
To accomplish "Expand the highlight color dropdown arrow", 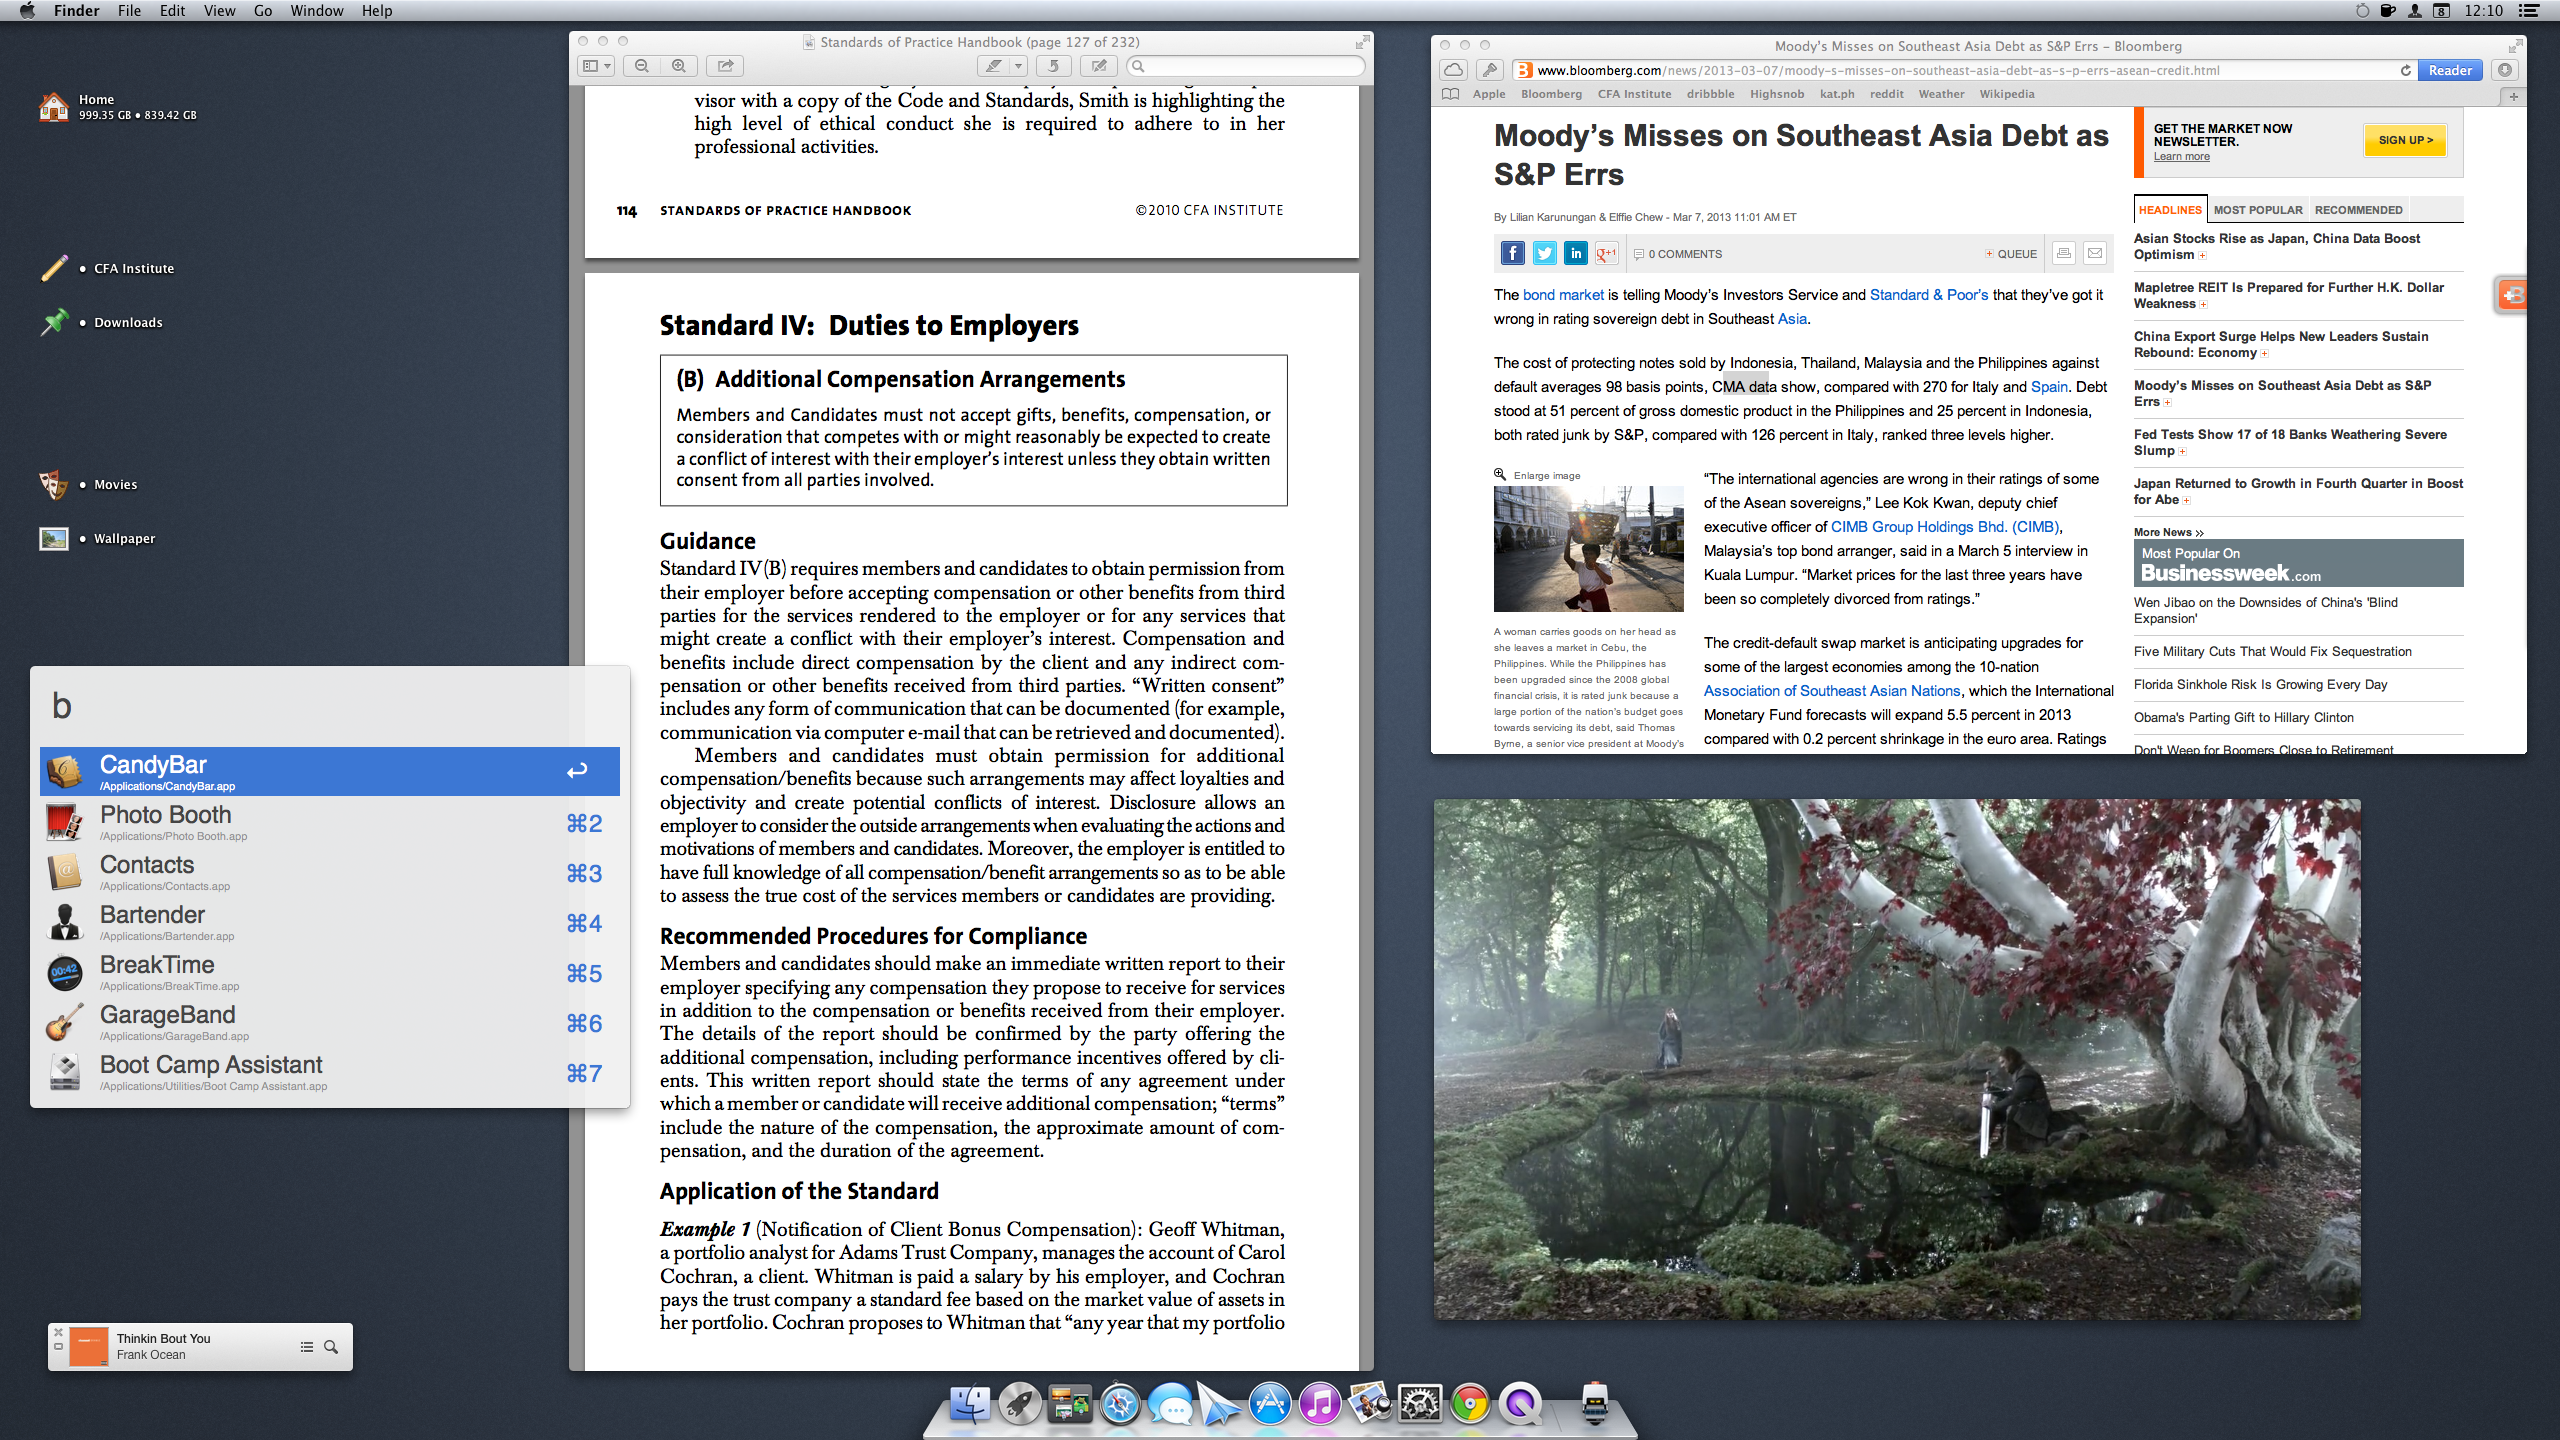I will pyautogui.click(x=1019, y=66).
